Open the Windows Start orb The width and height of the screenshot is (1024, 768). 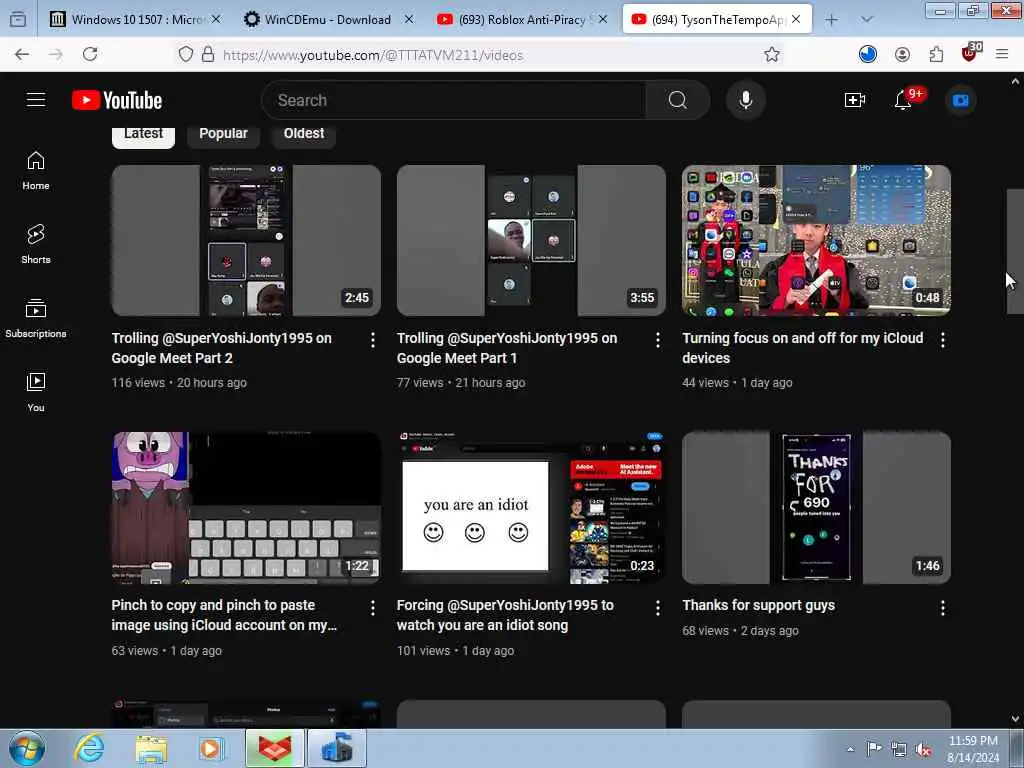tap(27, 748)
